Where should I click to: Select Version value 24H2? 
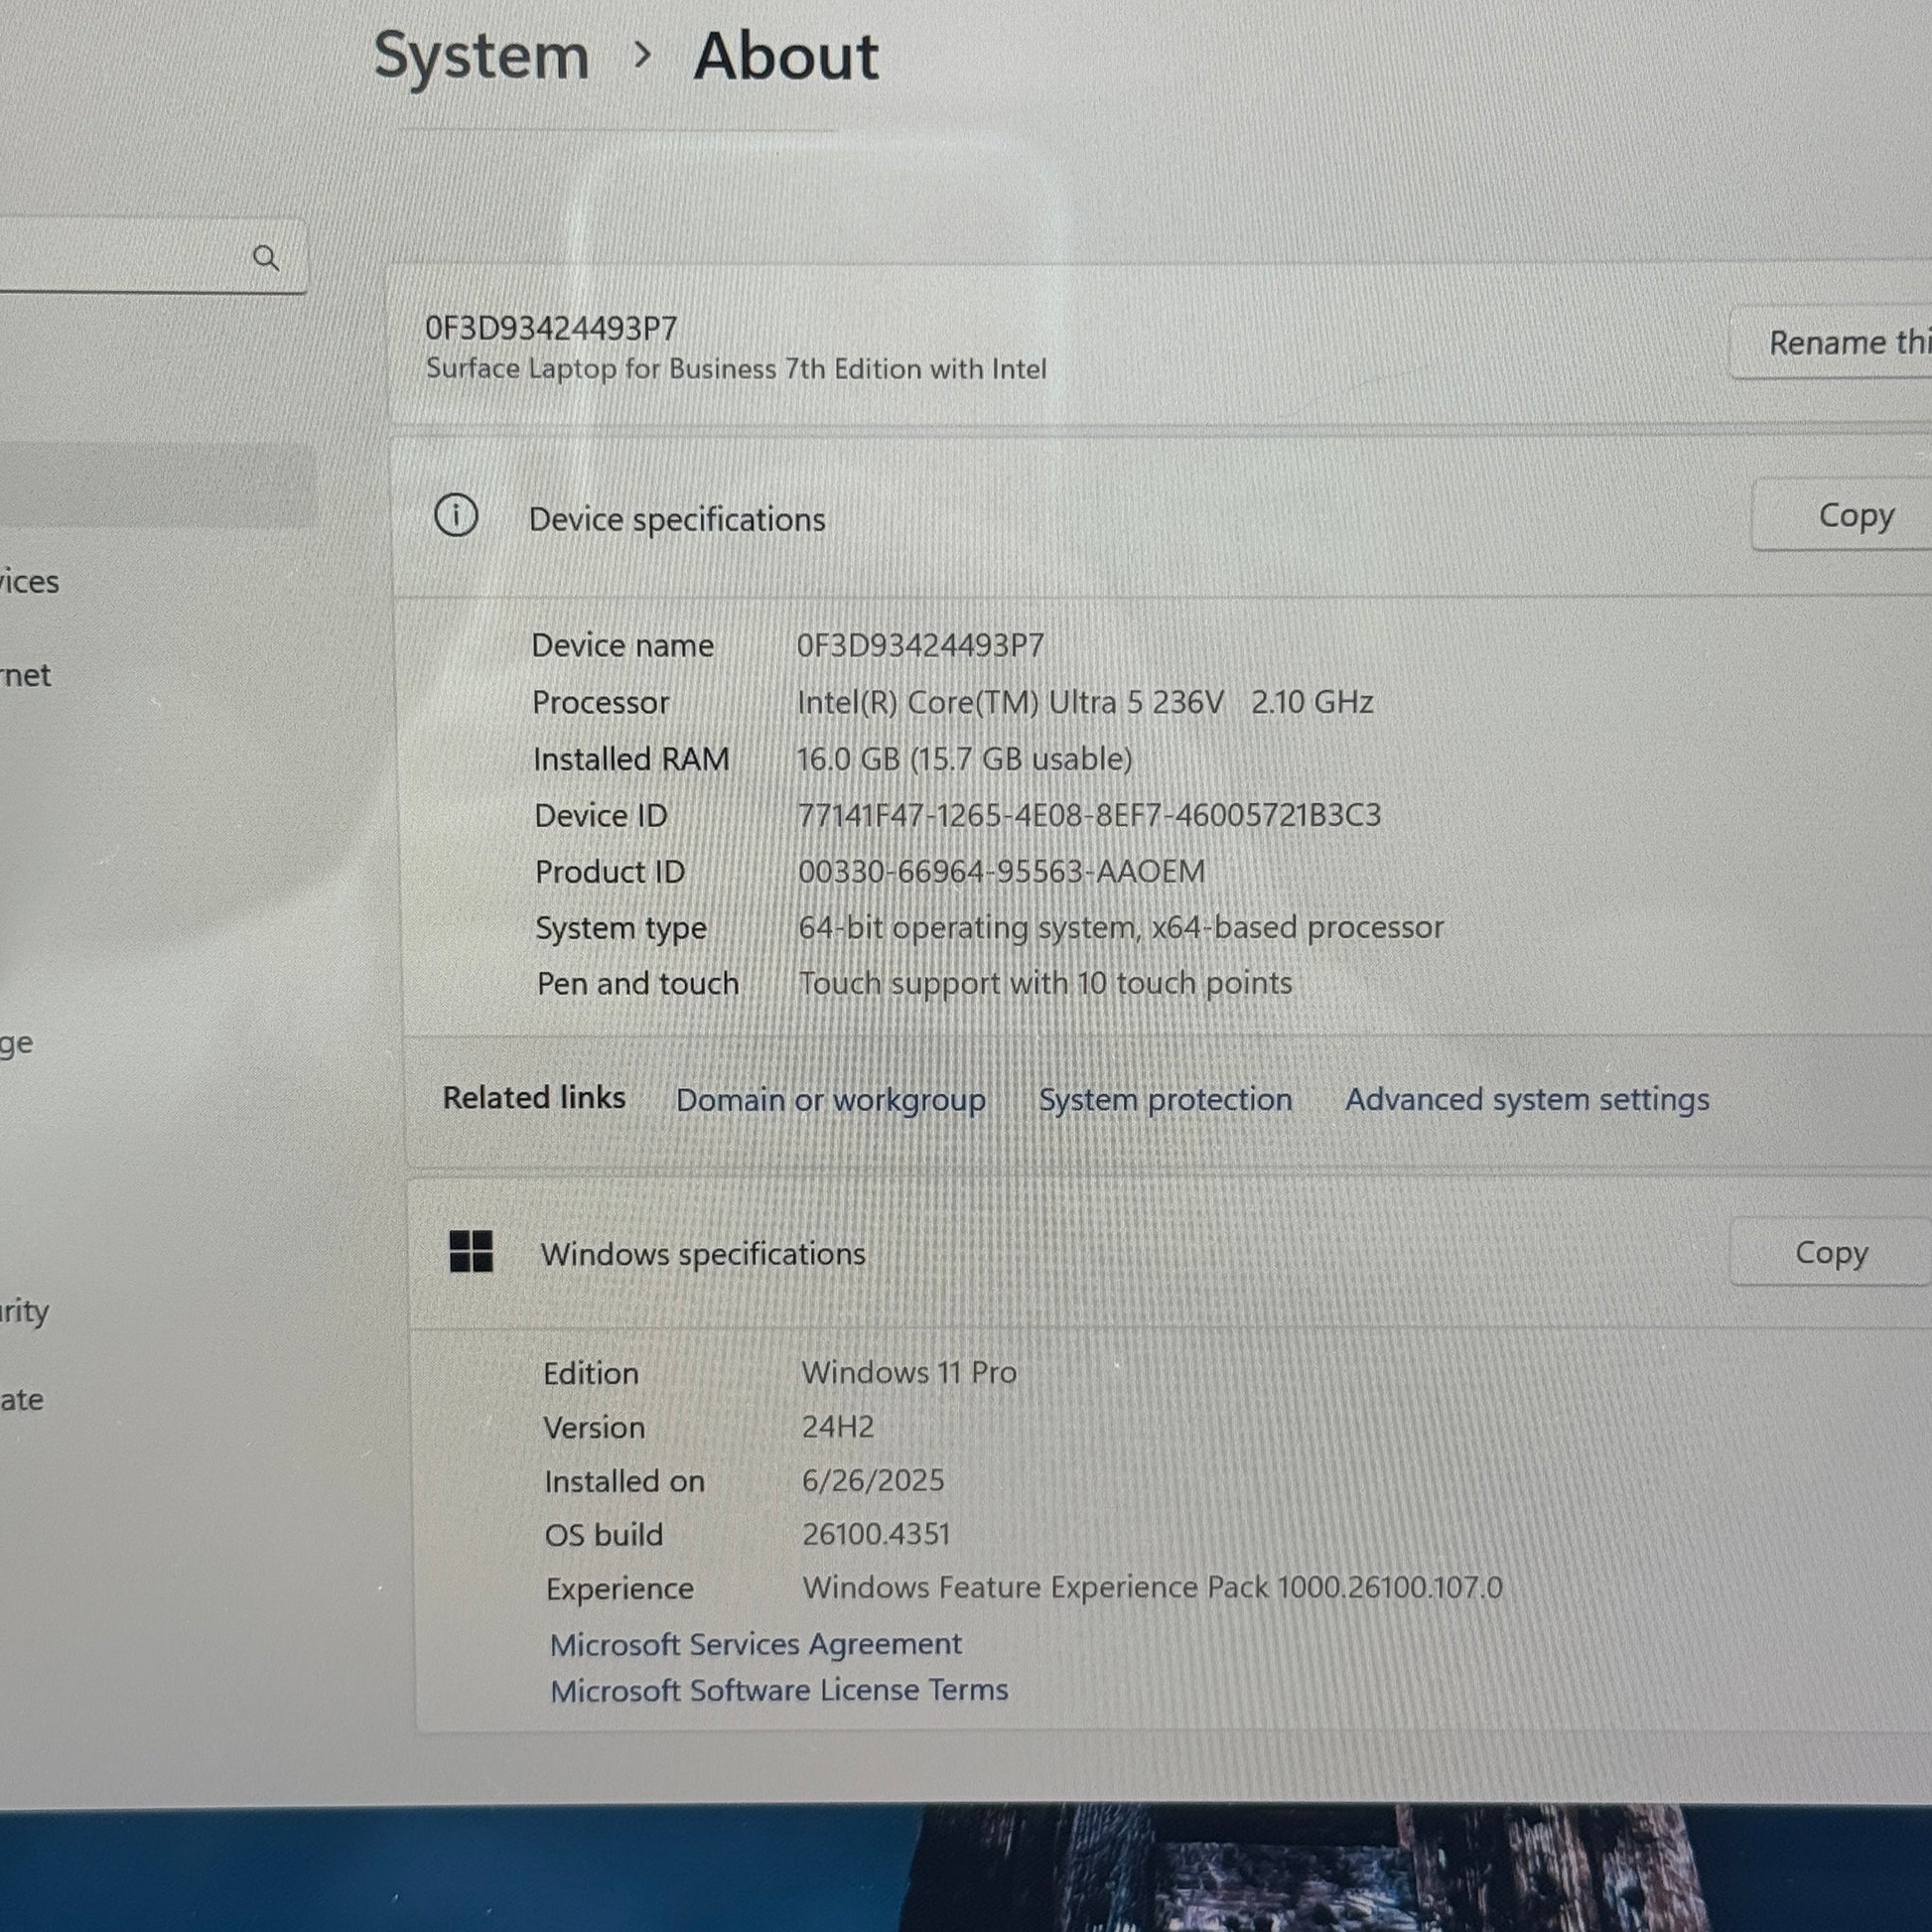(838, 1426)
